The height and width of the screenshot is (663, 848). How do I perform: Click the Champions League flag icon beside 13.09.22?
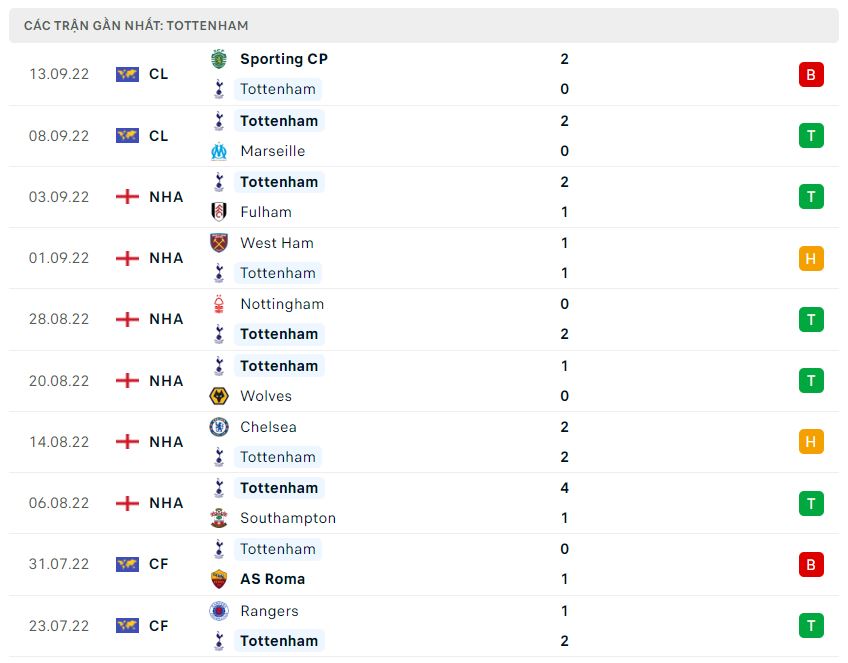tap(126, 73)
